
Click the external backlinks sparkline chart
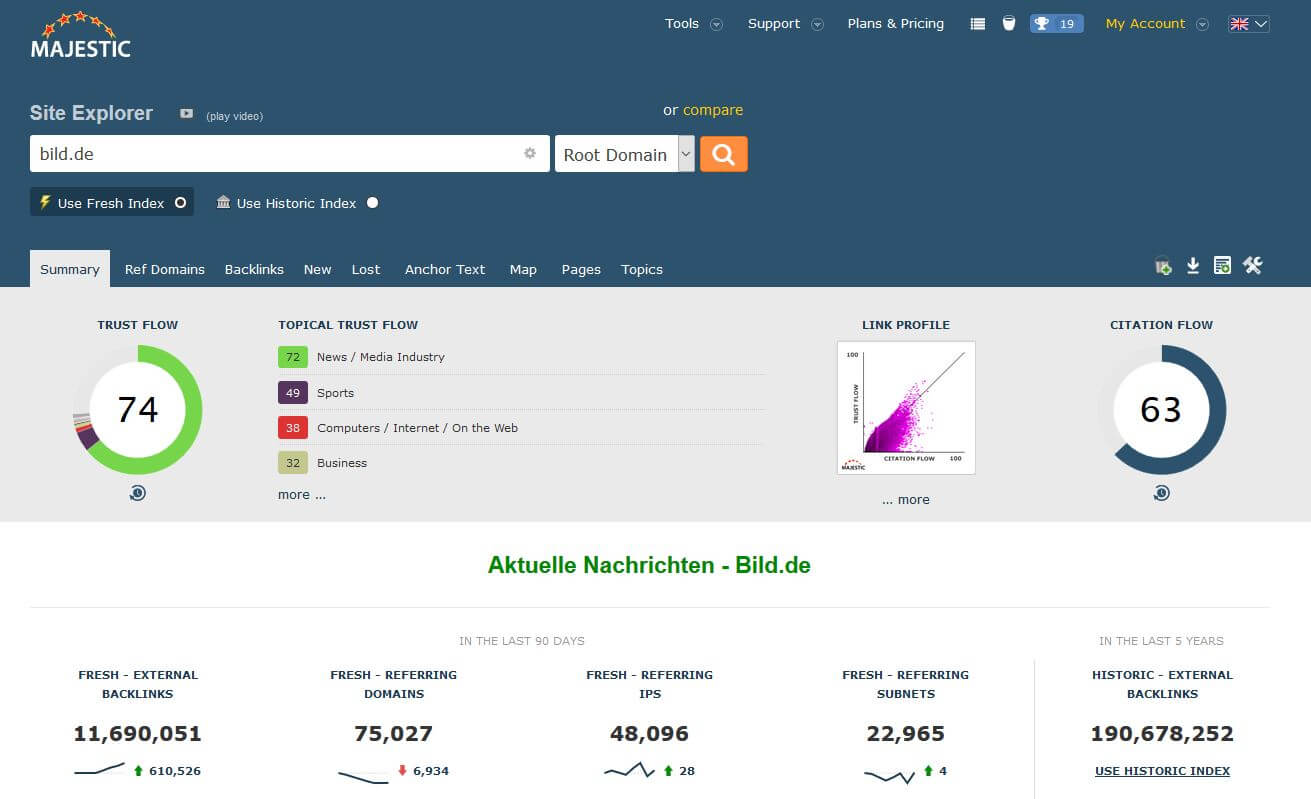click(x=100, y=770)
